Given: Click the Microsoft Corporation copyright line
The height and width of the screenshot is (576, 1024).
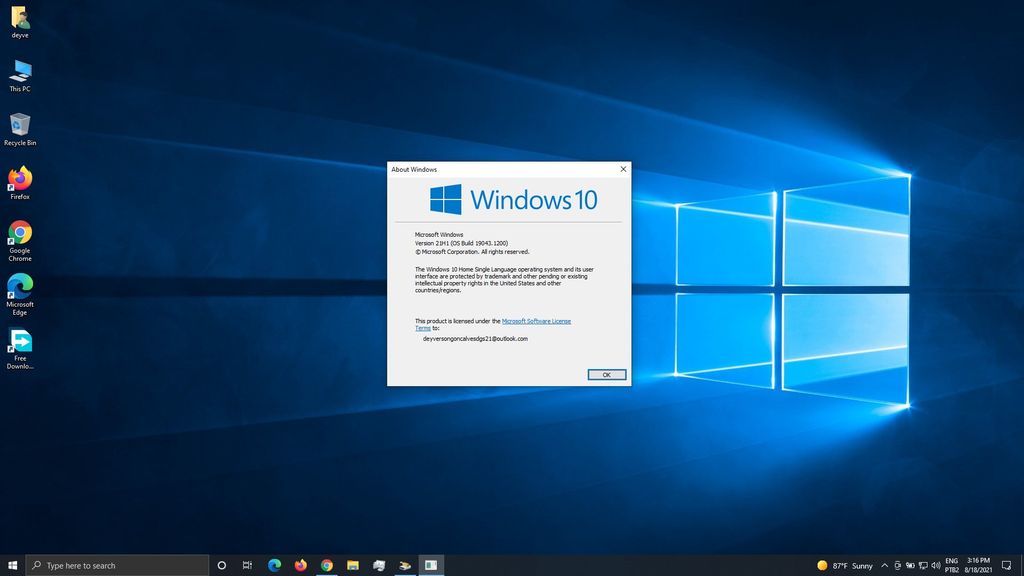Looking at the screenshot, I should point(472,251).
